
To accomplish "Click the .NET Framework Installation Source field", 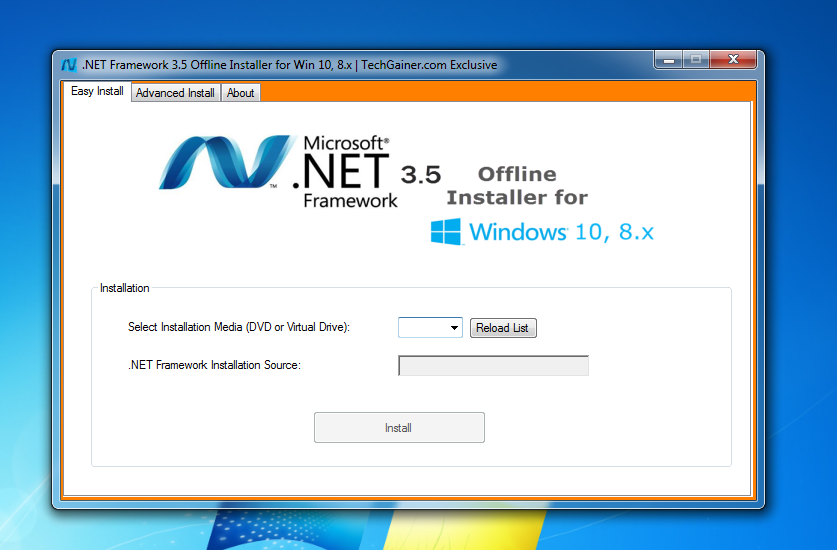I will tap(493, 366).
